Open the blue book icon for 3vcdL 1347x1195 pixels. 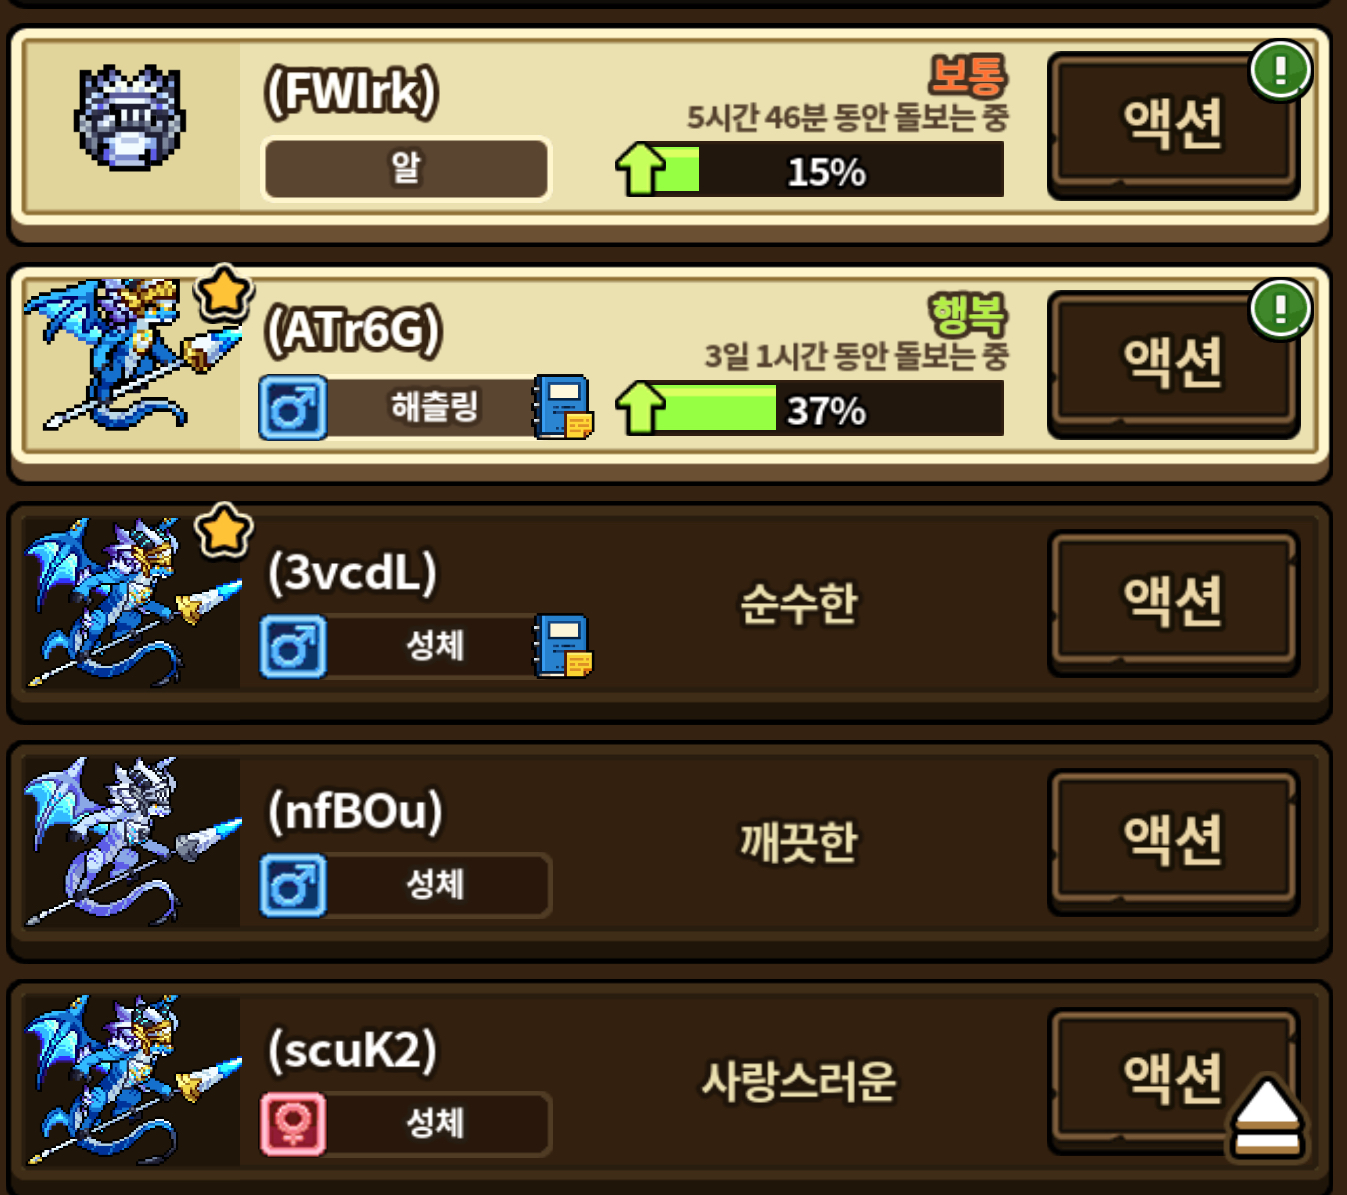[x=563, y=646]
